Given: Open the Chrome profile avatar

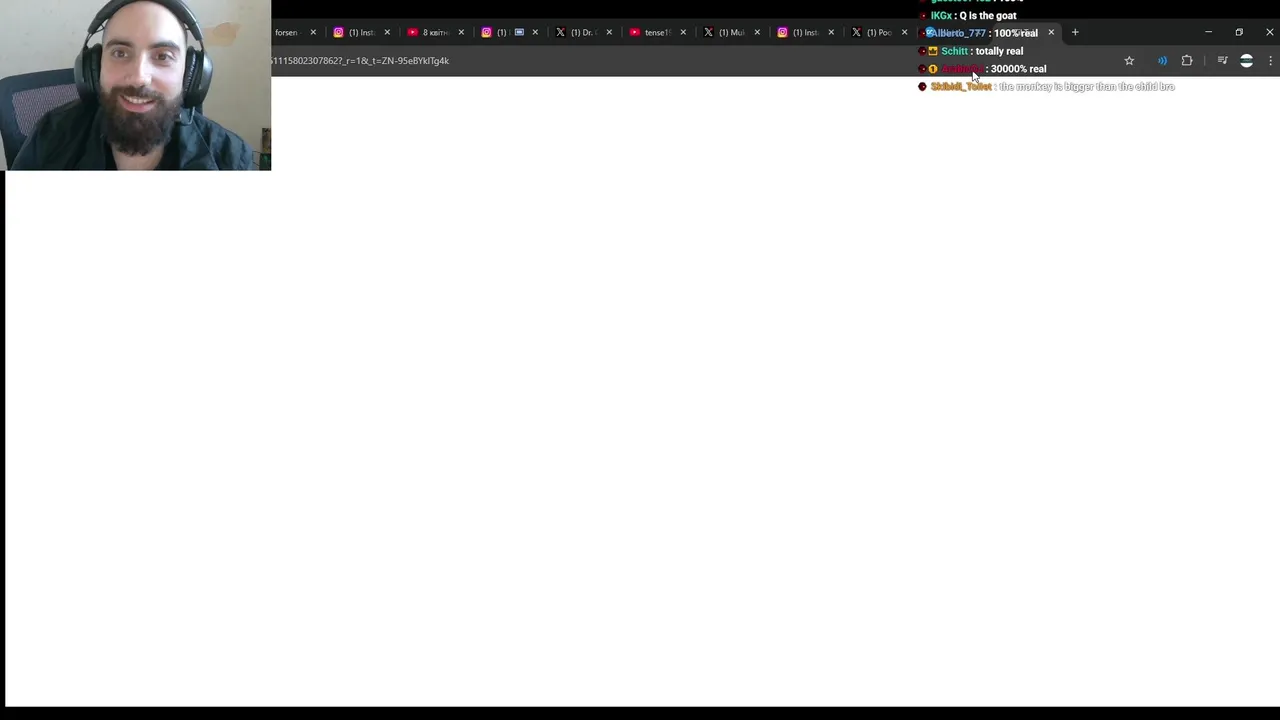Looking at the screenshot, I should [1246, 61].
